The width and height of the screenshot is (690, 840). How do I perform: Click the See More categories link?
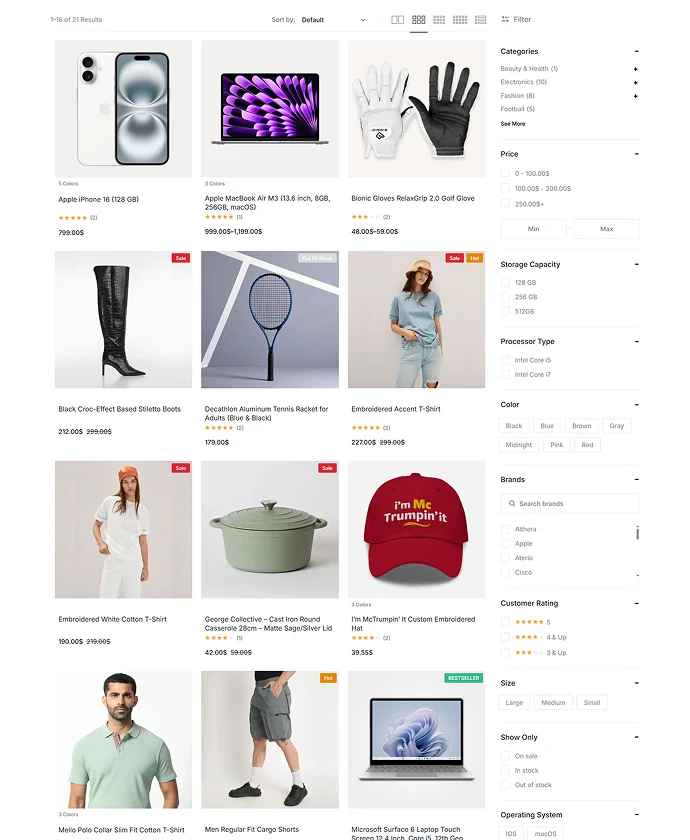513,124
